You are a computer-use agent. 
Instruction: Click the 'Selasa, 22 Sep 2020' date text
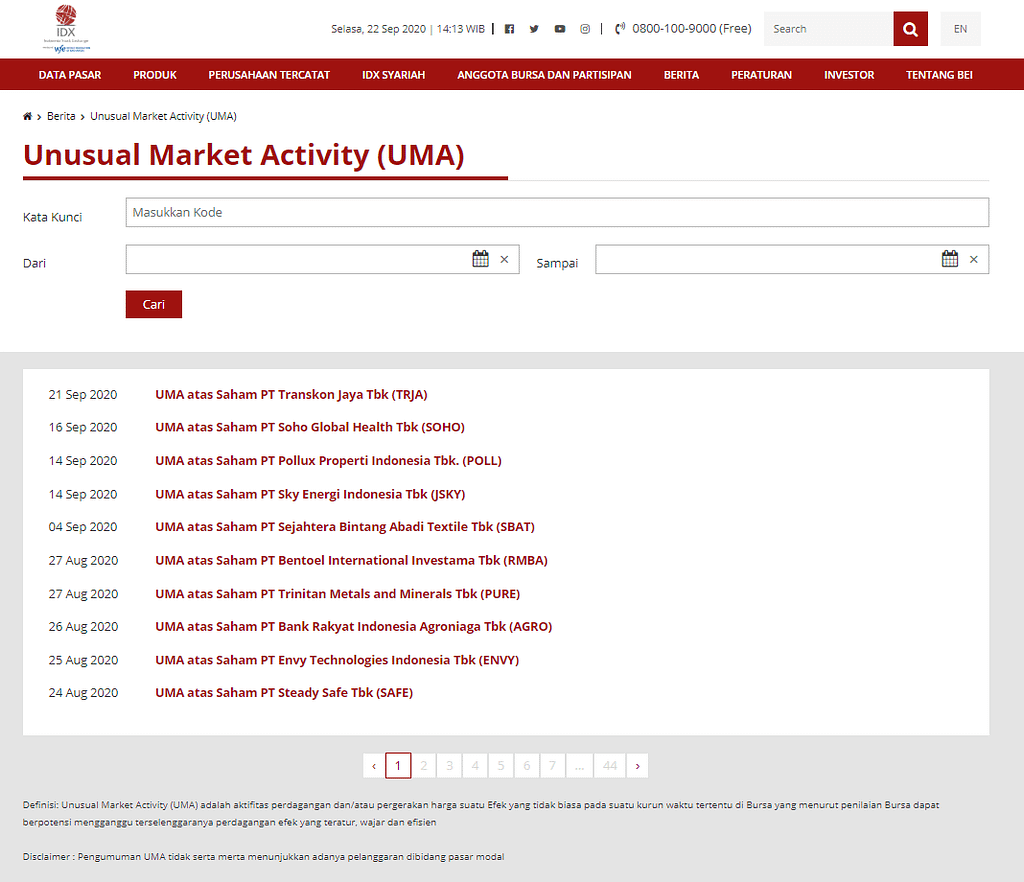tap(378, 29)
